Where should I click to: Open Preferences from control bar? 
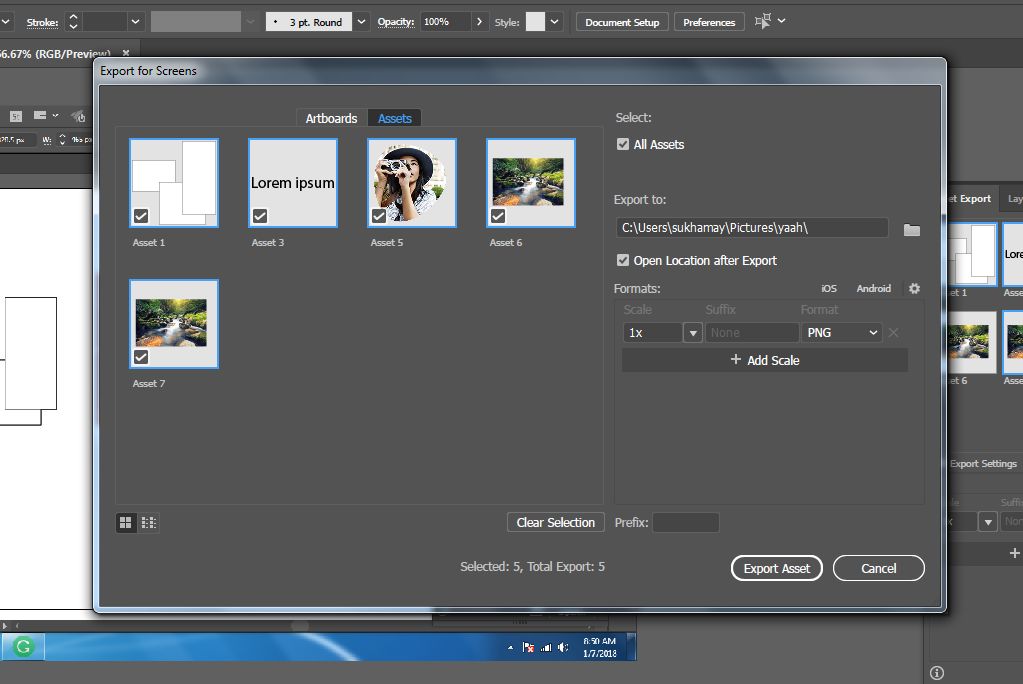[x=709, y=22]
